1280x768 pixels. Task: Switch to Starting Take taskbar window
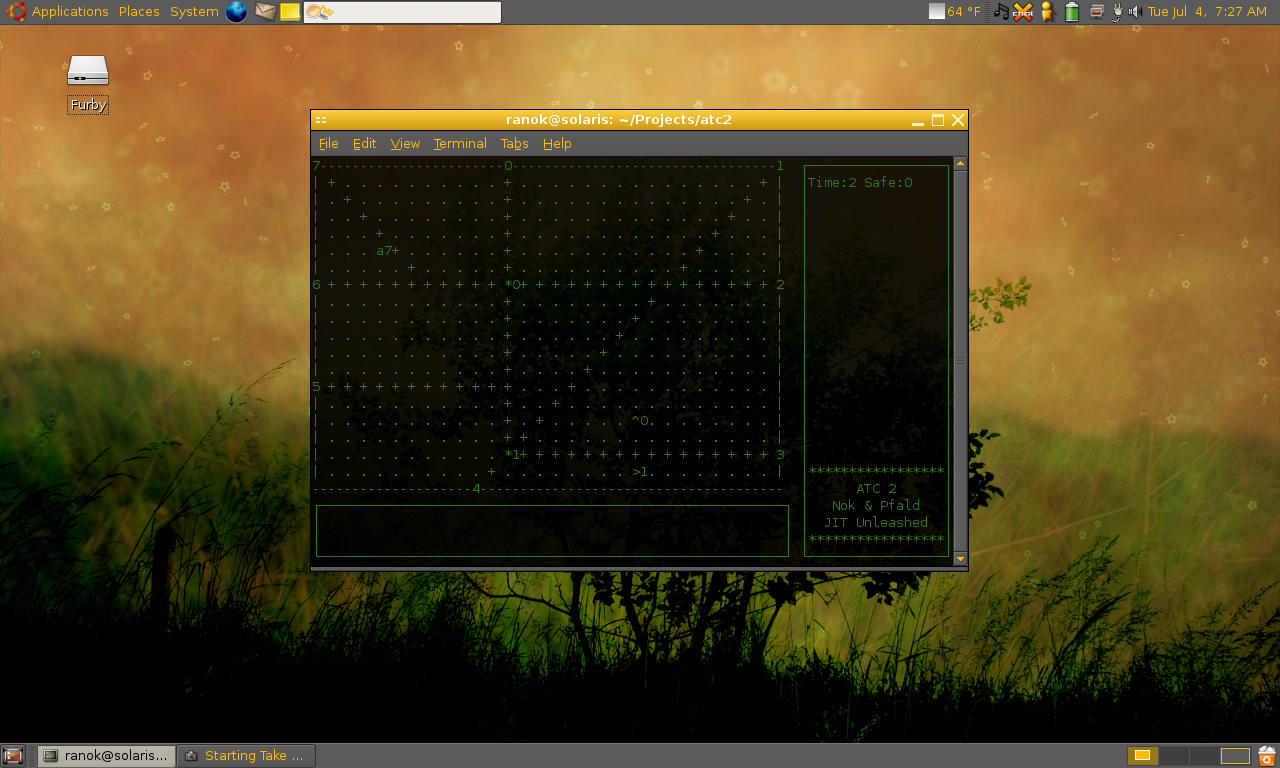coord(246,756)
